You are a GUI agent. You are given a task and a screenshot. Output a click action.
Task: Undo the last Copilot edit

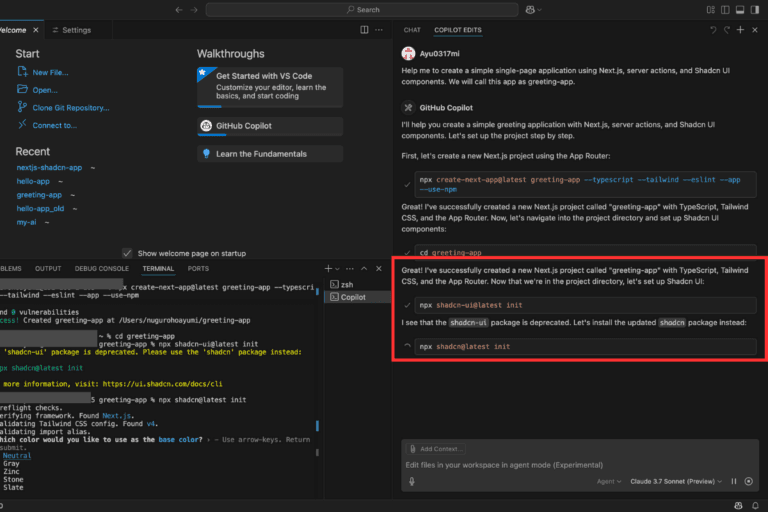pyautogui.click(x=713, y=30)
